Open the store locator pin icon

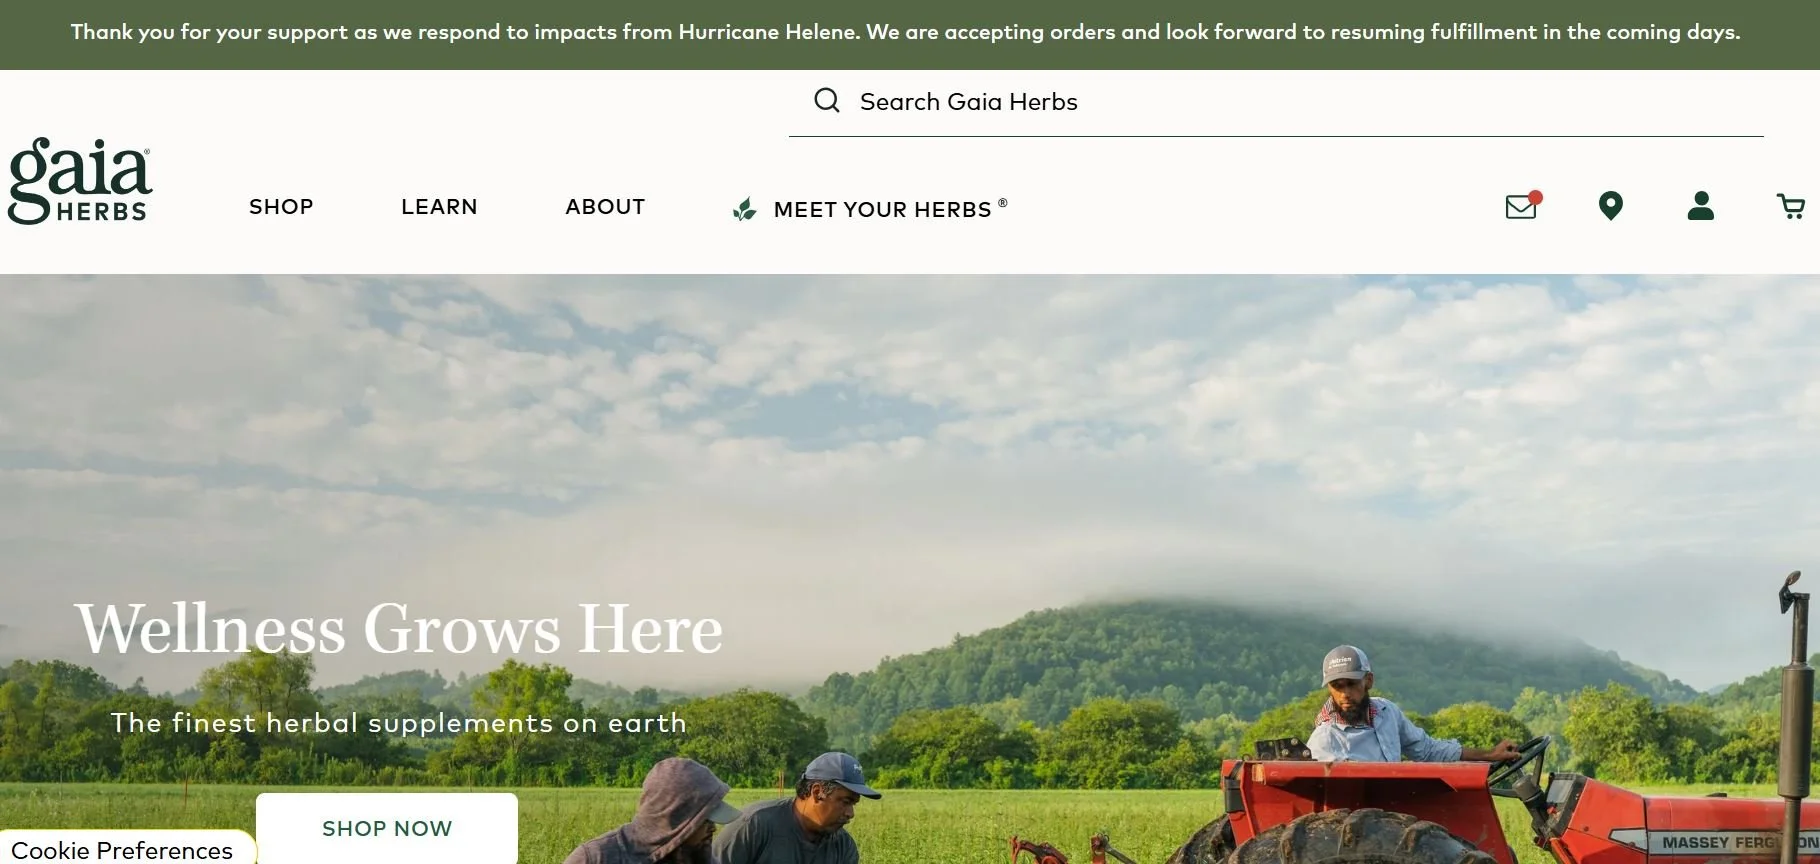coord(1611,206)
